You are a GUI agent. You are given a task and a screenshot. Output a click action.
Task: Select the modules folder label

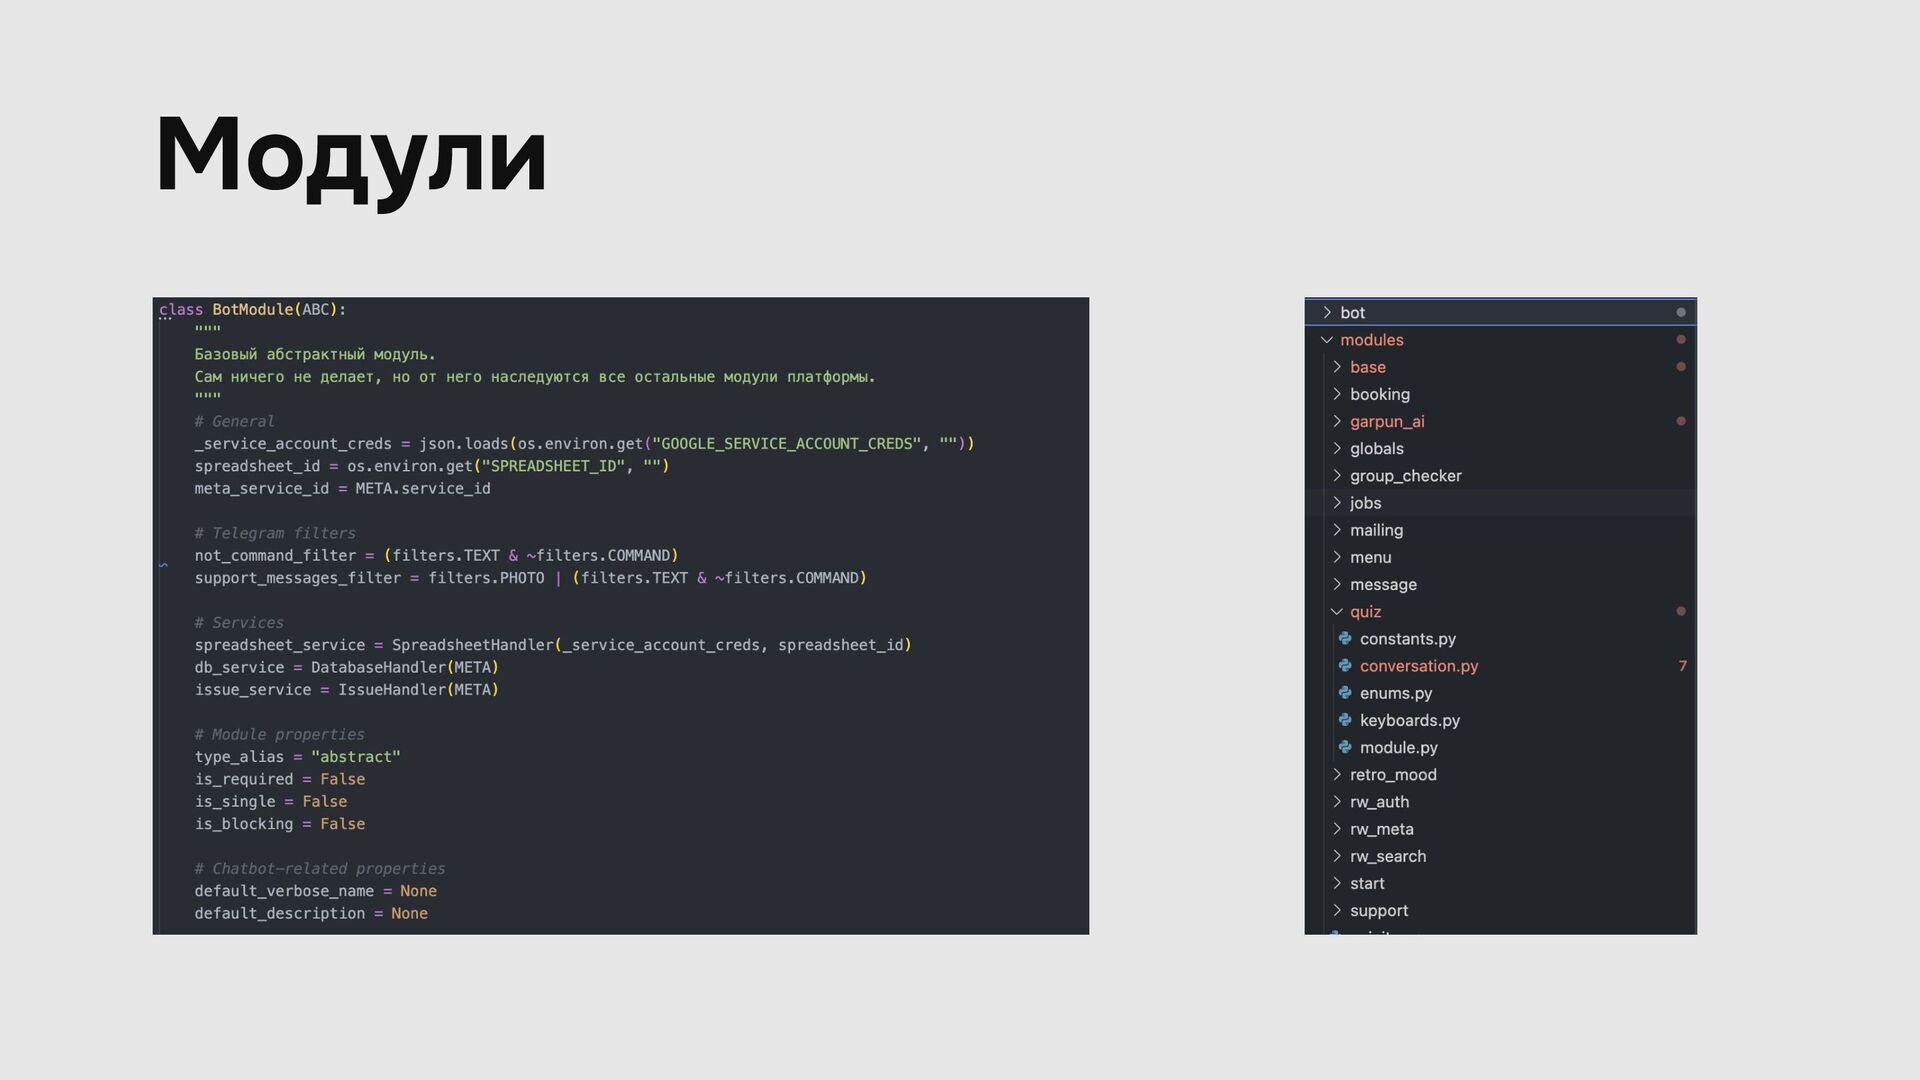coord(1371,340)
